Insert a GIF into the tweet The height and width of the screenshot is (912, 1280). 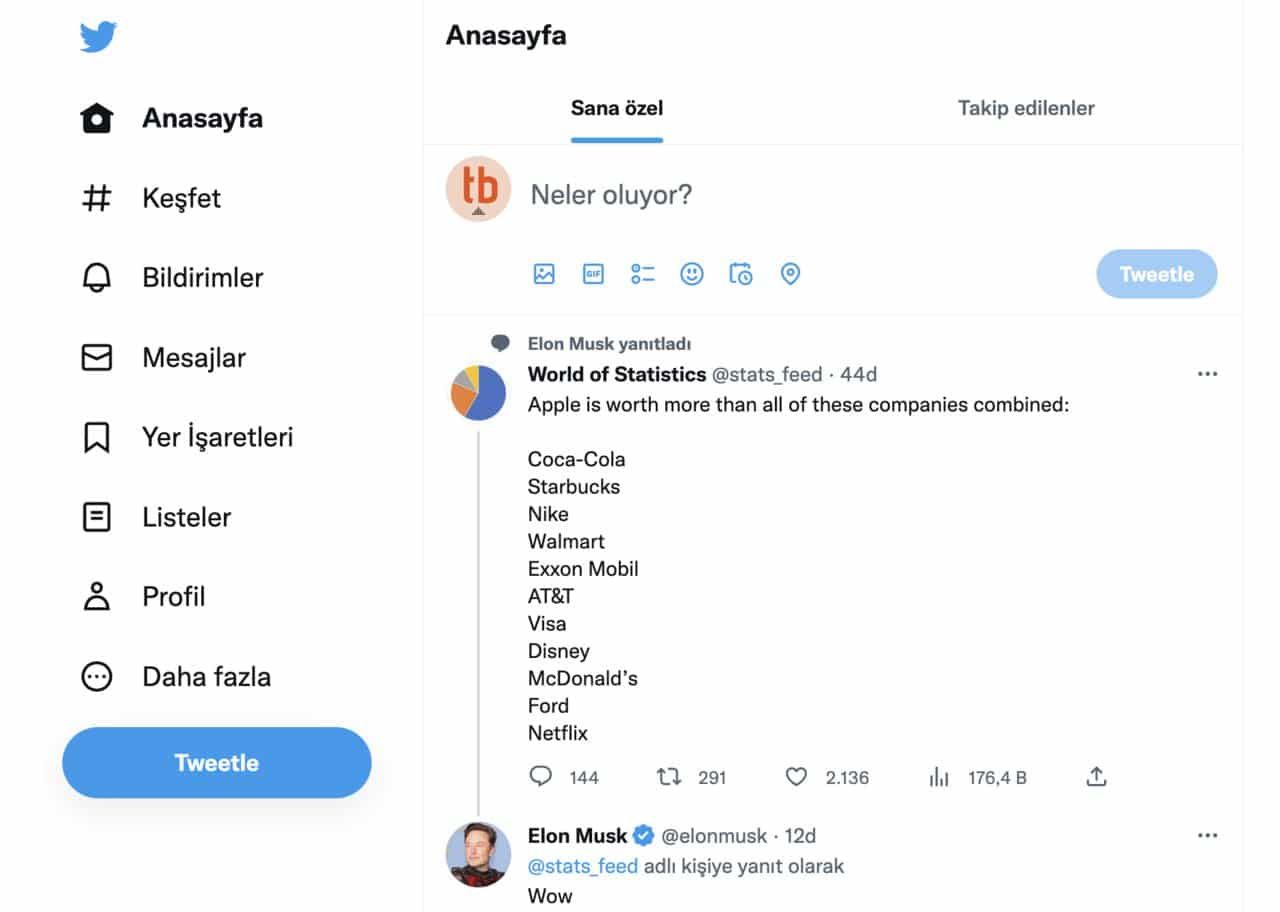(x=593, y=273)
